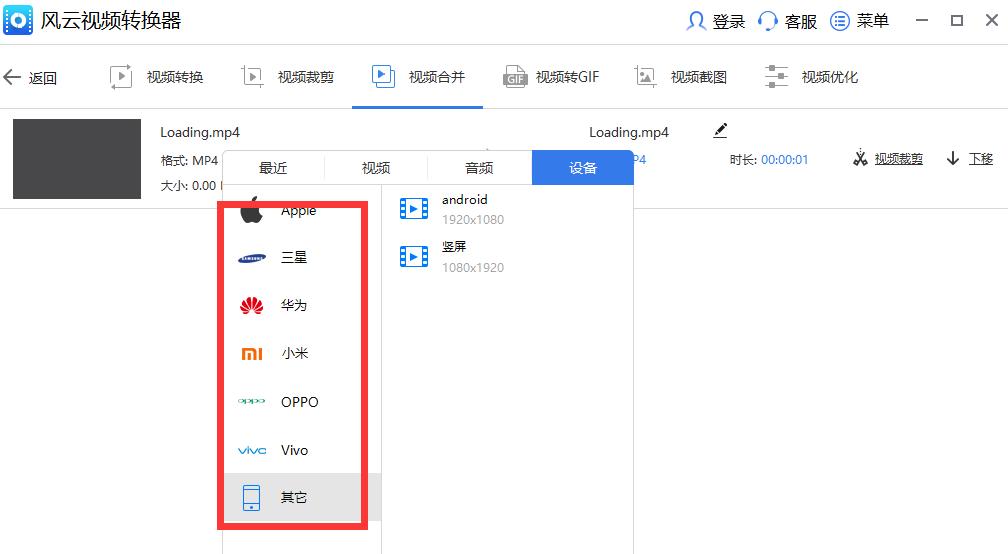This screenshot has height=554, width=1008.
Task: Select the 设备 tab
Action: 583,168
